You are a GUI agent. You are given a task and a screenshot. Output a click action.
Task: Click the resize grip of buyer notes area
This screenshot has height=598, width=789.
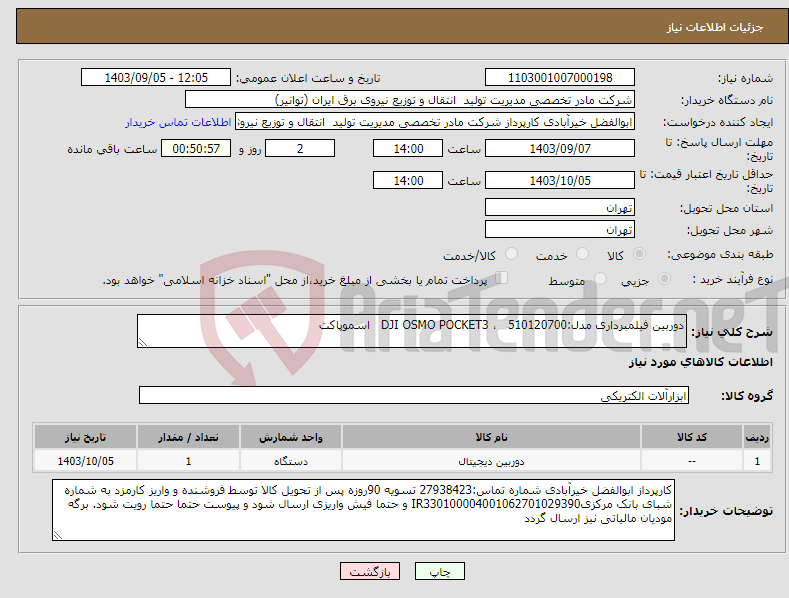tap(58, 535)
